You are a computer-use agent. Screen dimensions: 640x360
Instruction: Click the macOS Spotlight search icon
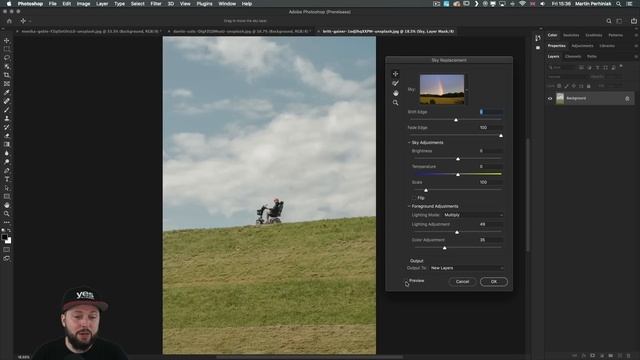pyautogui.click(x=619, y=4)
